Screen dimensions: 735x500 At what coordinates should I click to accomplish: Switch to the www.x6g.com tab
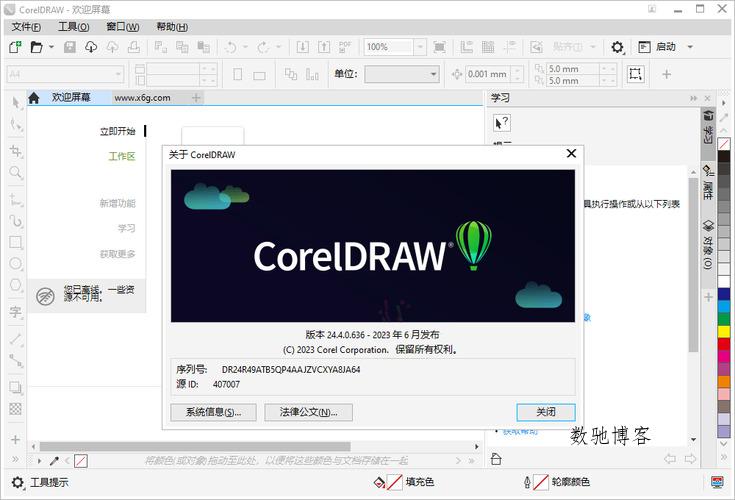pyautogui.click(x=142, y=98)
